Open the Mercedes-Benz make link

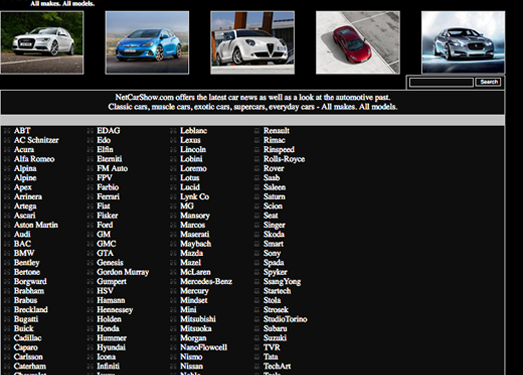(x=206, y=282)
